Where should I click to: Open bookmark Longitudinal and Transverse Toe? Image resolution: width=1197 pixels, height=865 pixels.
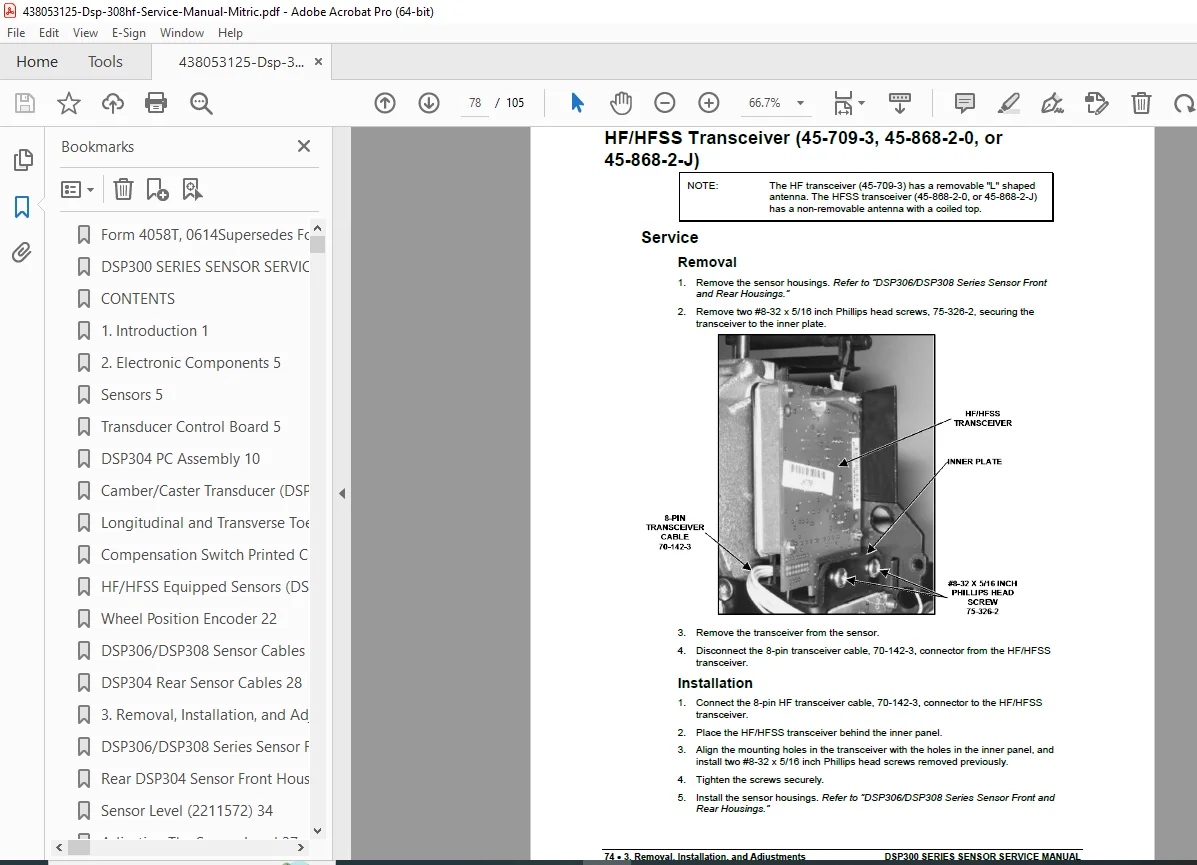[205, 522]
